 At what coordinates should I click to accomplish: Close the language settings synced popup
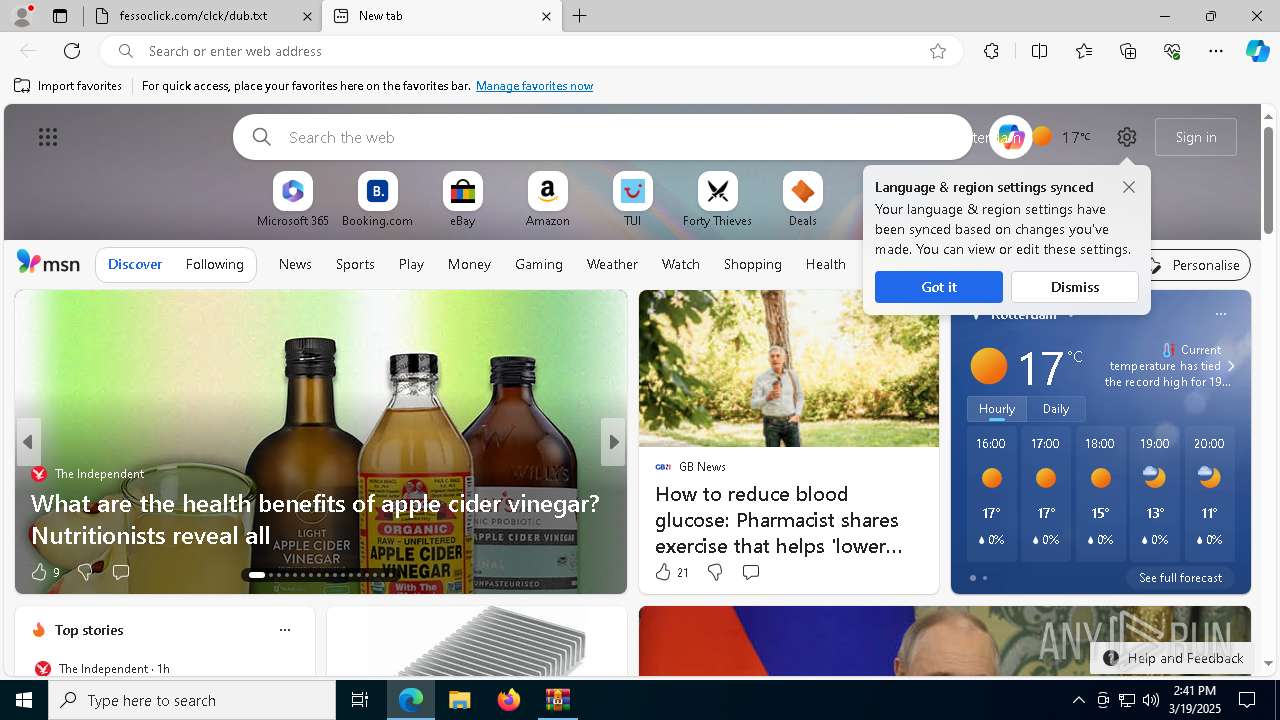[1129, 187]
